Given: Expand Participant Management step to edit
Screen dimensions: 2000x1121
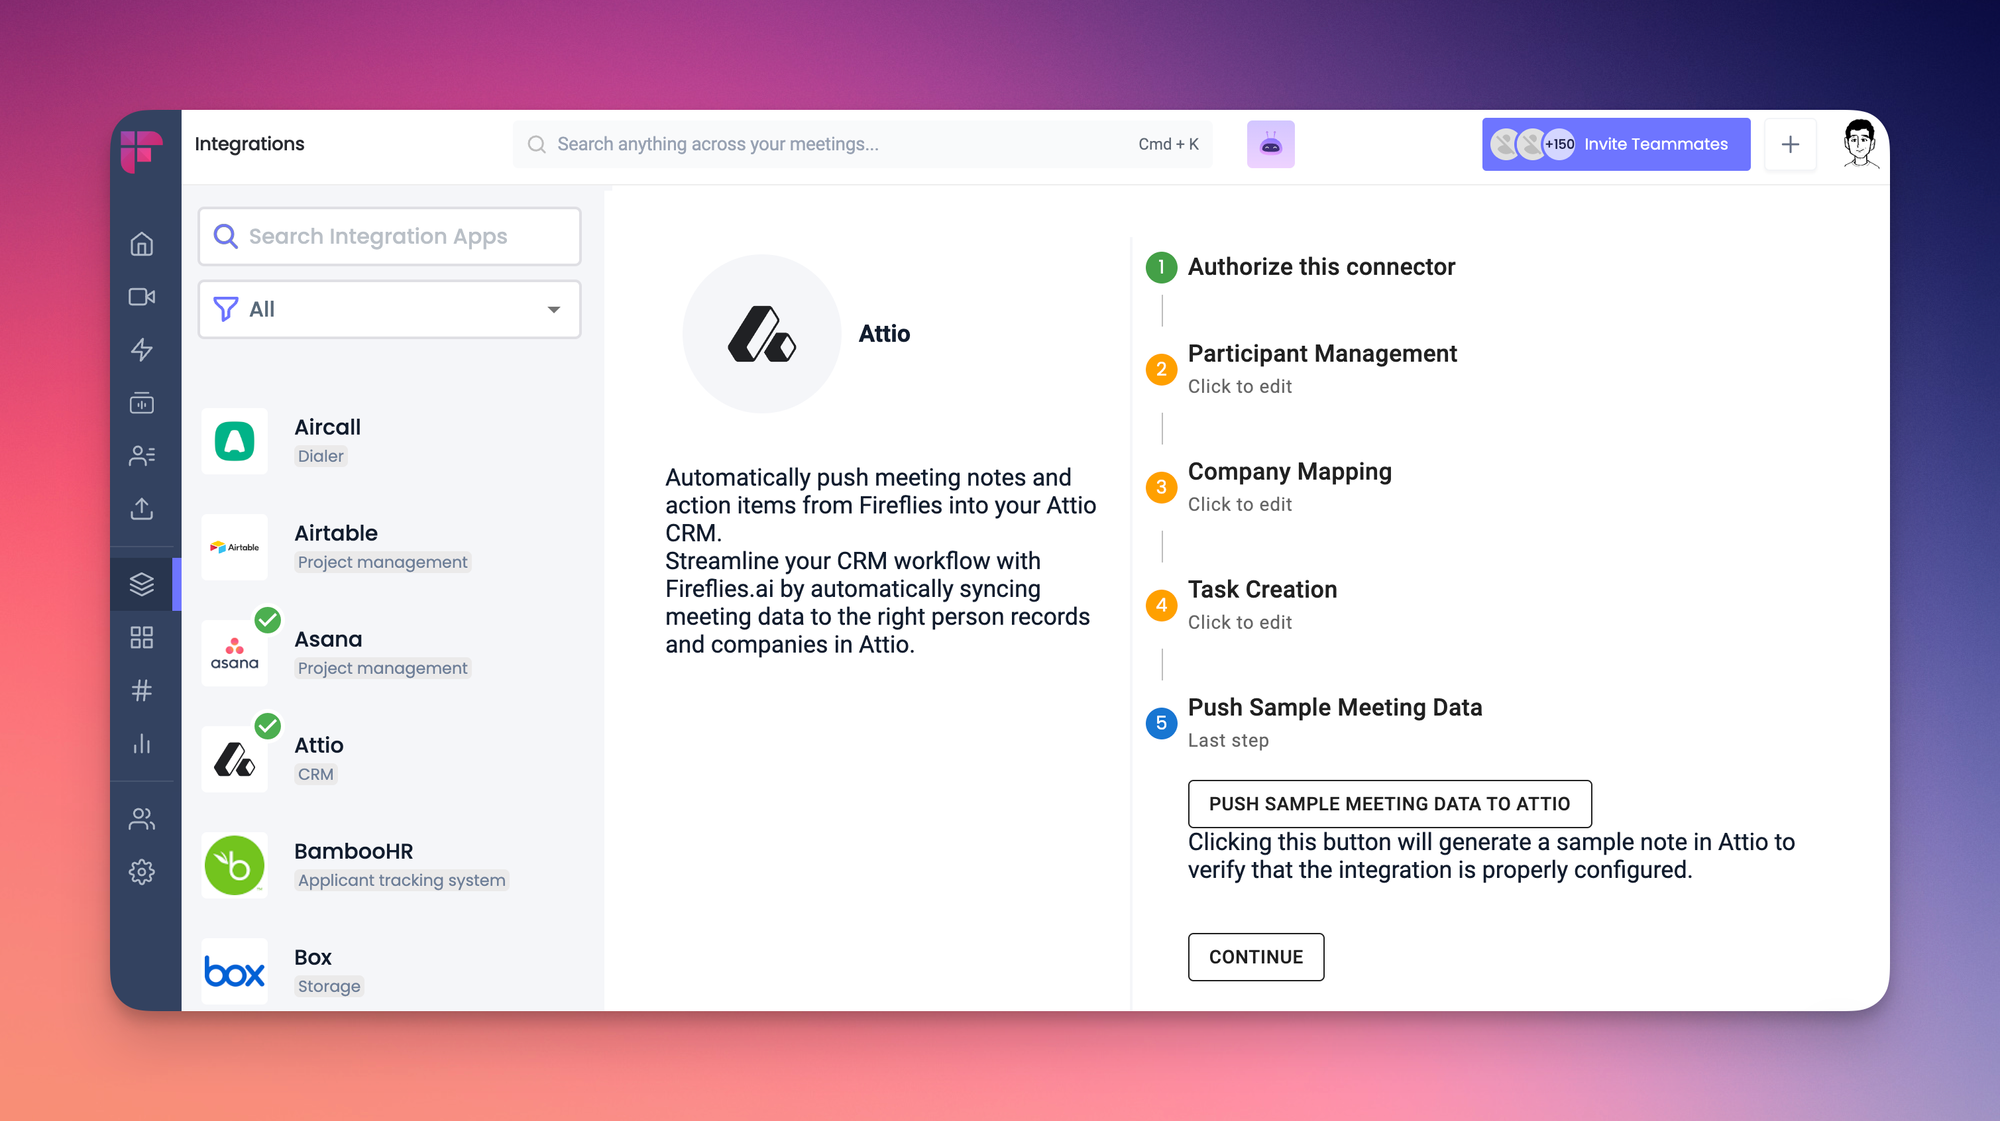Looking at the screenshot, I should tap(1321, 368).
